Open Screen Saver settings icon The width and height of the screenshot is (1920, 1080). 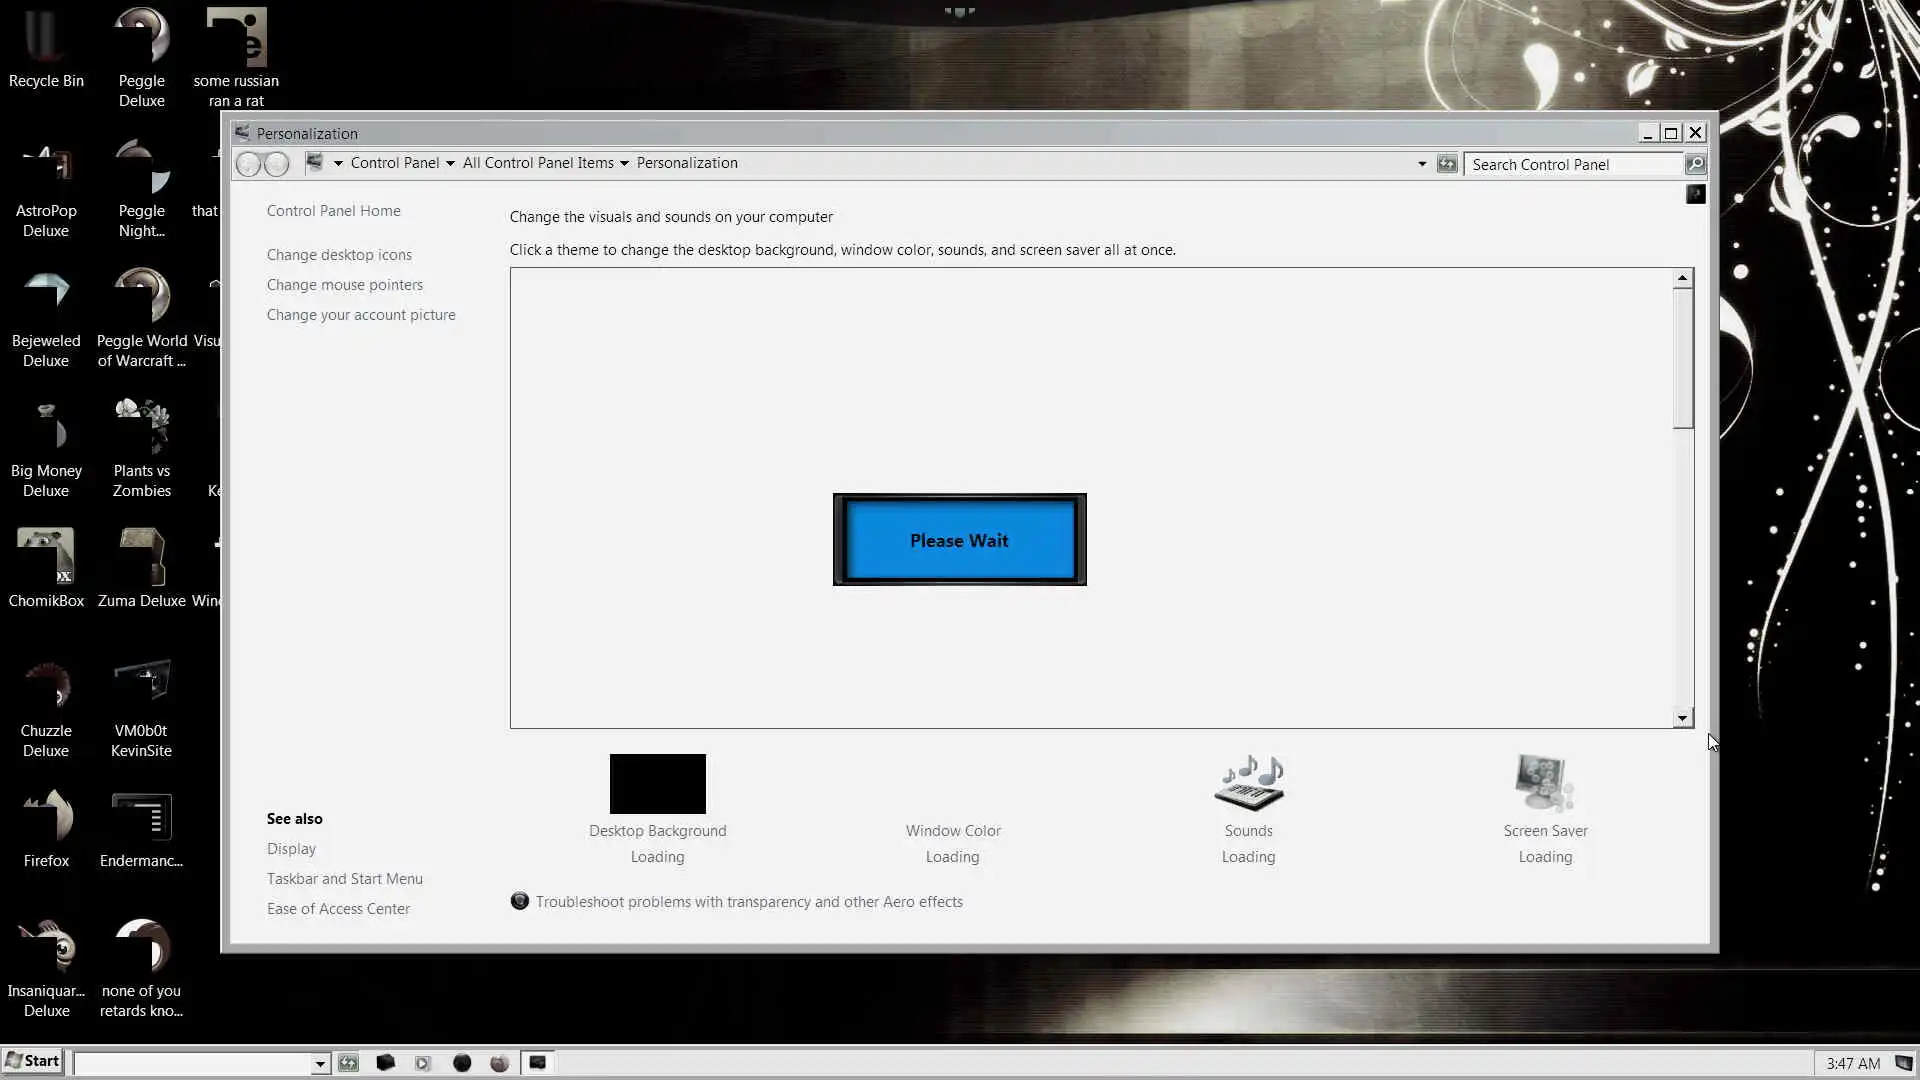click(1544, 783)
